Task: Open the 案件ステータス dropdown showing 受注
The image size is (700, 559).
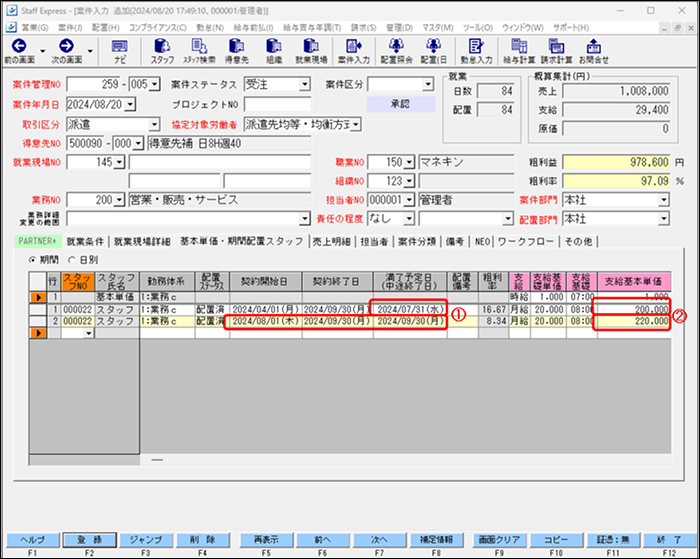Action: pos(304,84)
